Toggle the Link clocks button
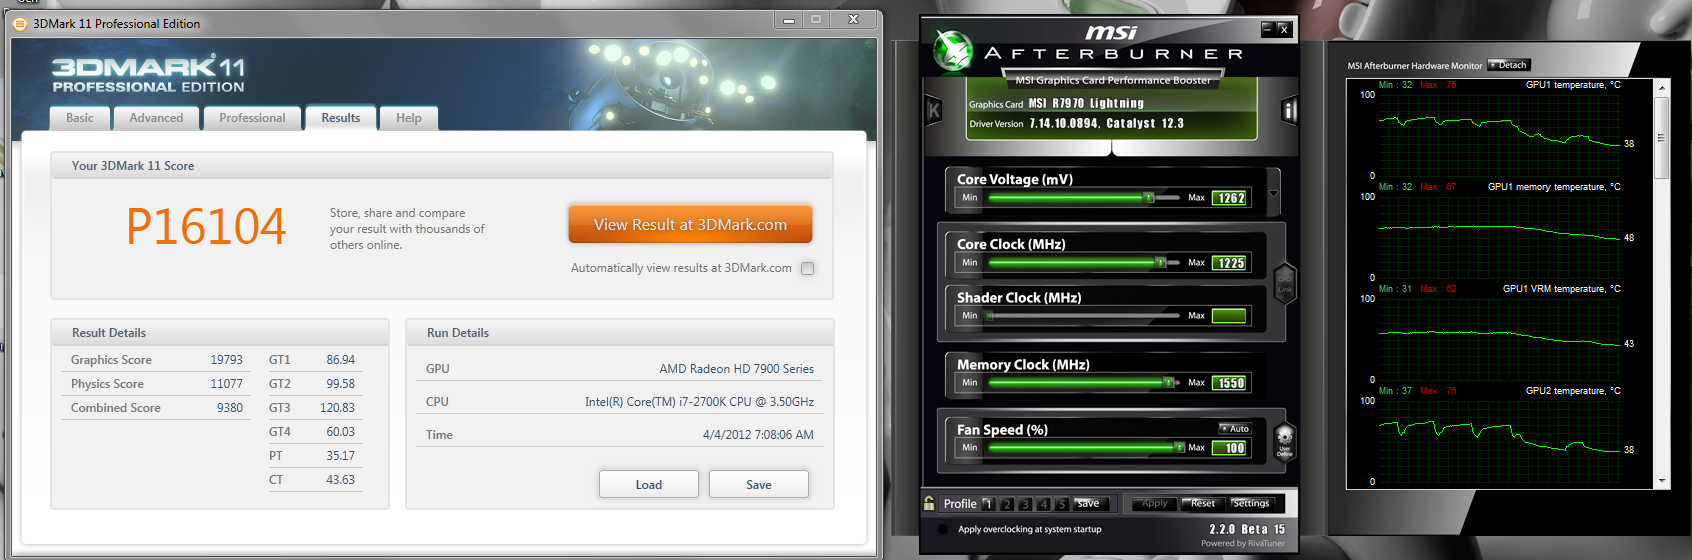 click(1284, 282)
